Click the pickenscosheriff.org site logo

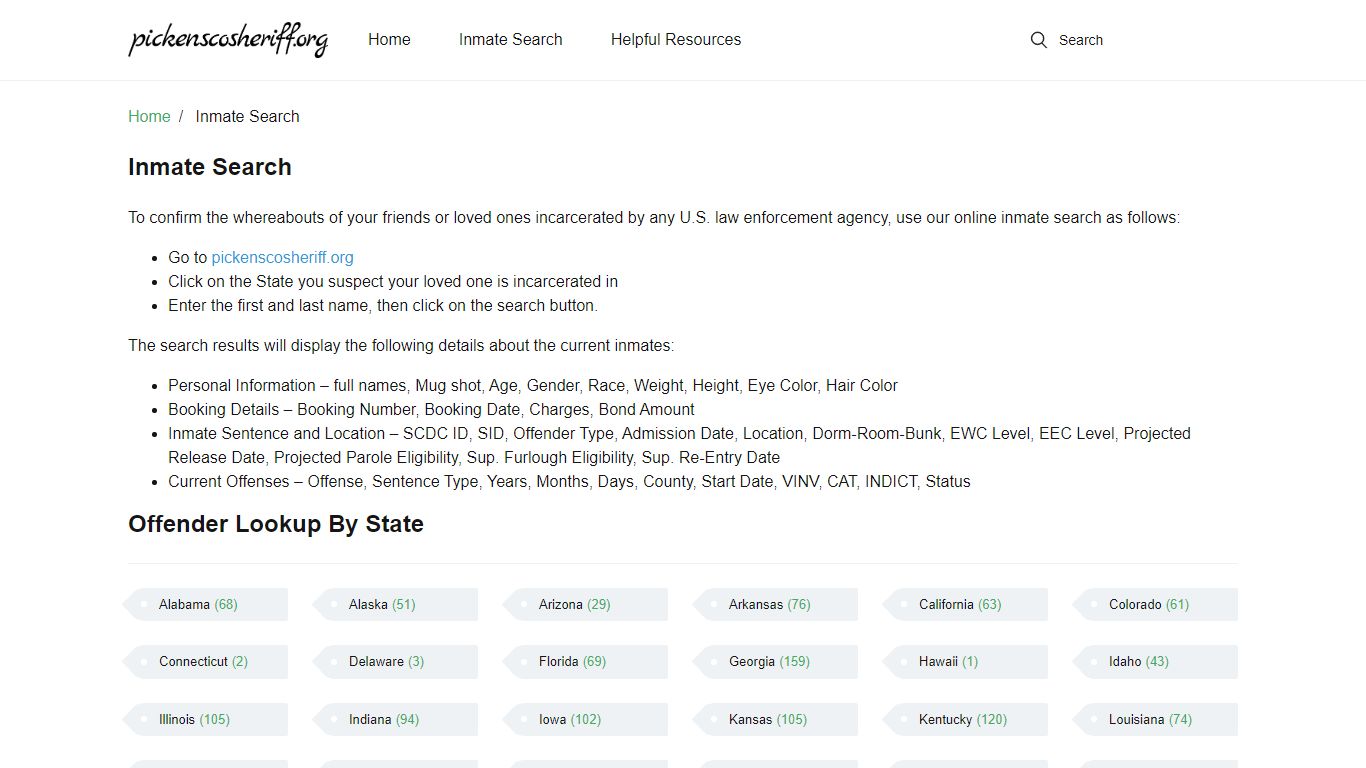pyautogui.click(x=228, y=40)
